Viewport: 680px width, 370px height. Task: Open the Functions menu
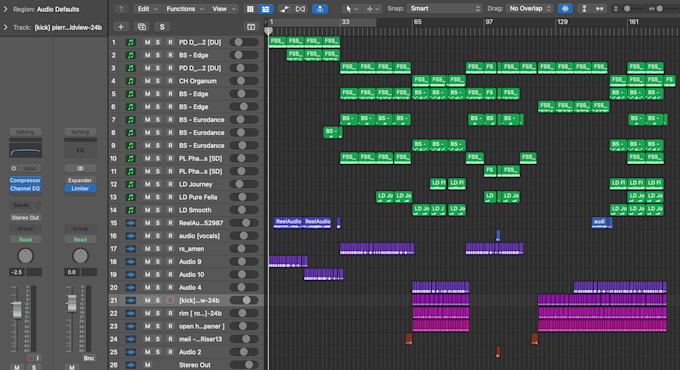pyautogui.click(x=184, y=9)
